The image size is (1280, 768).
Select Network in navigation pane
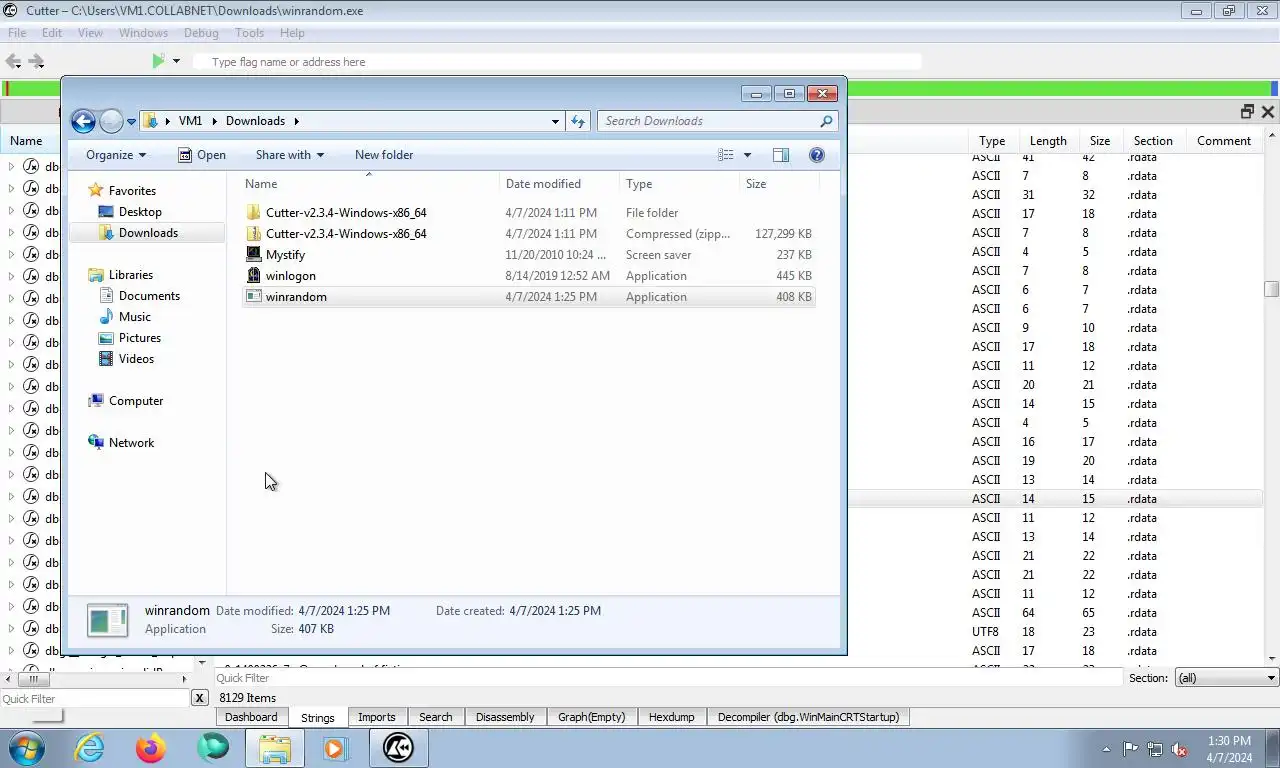131,443
